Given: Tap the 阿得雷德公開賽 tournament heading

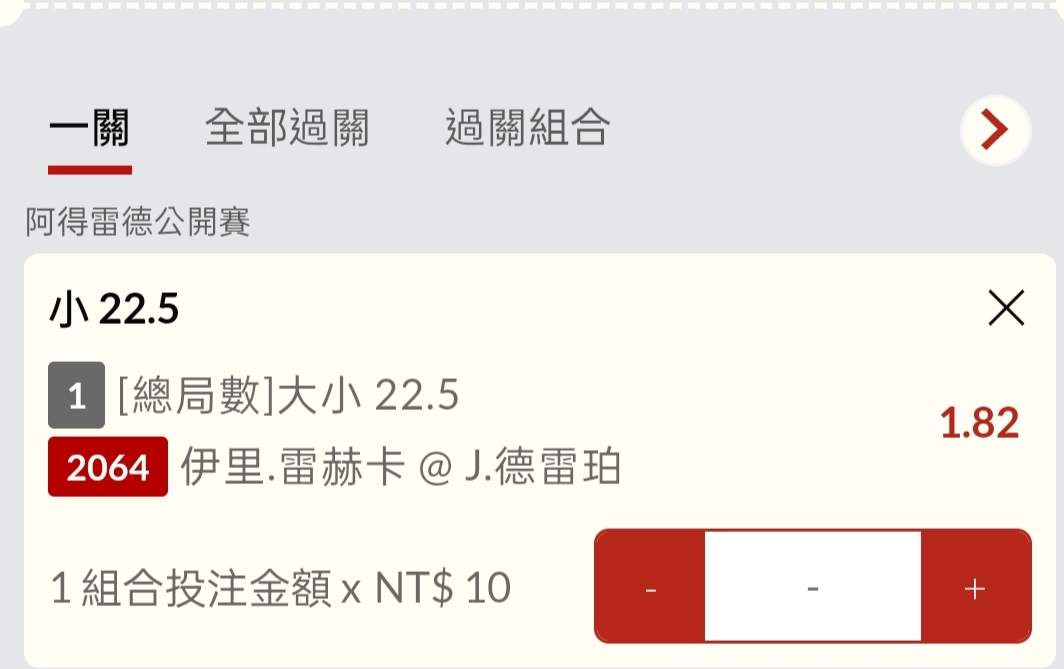Looking at the screenshot, I should click(x=138, y=223).
